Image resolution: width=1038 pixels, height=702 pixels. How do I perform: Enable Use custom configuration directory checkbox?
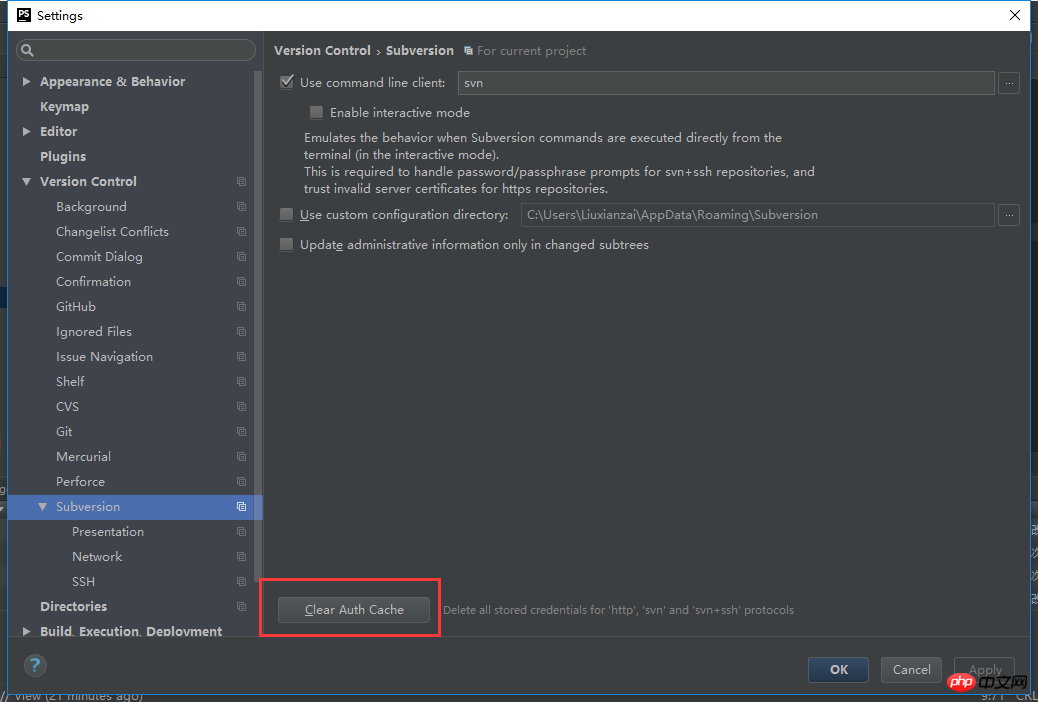(x=287, y=215)
